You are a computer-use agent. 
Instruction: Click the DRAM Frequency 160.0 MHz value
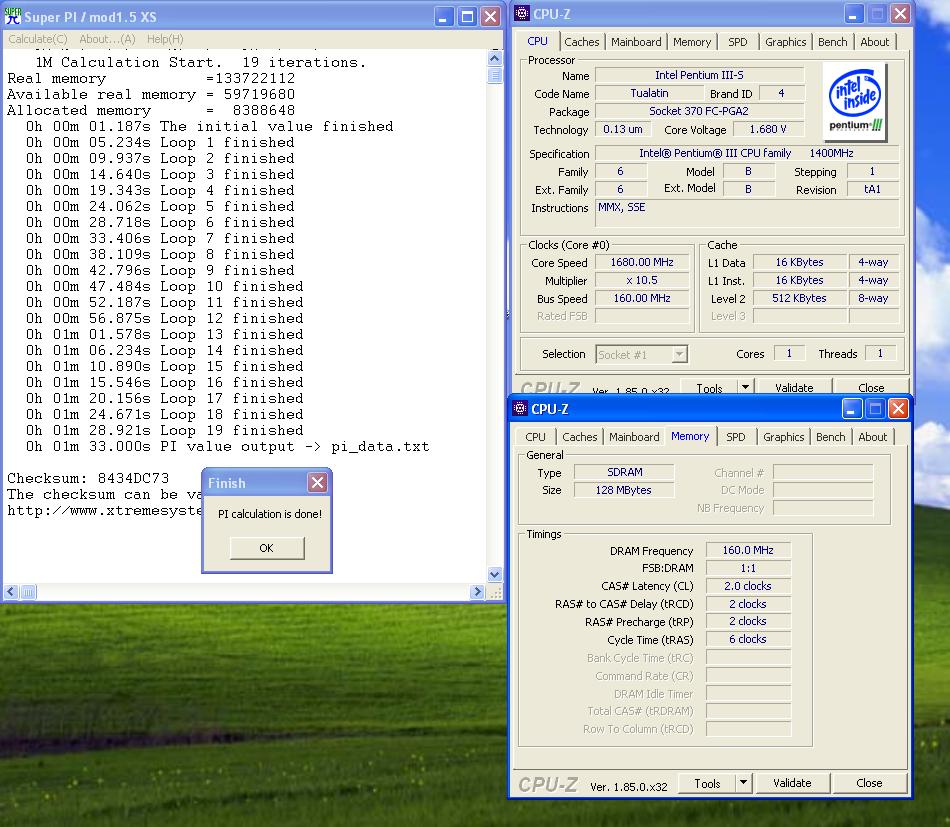[748, 550]
